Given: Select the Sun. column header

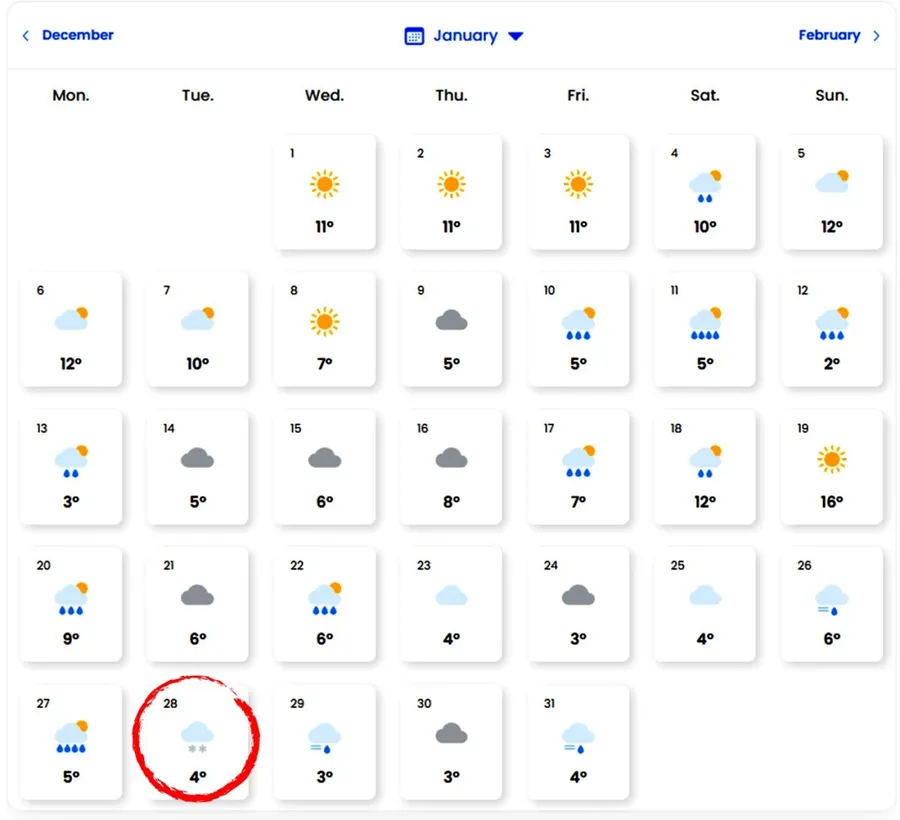Looking at the screenshot, I should [x=831, y=96].
